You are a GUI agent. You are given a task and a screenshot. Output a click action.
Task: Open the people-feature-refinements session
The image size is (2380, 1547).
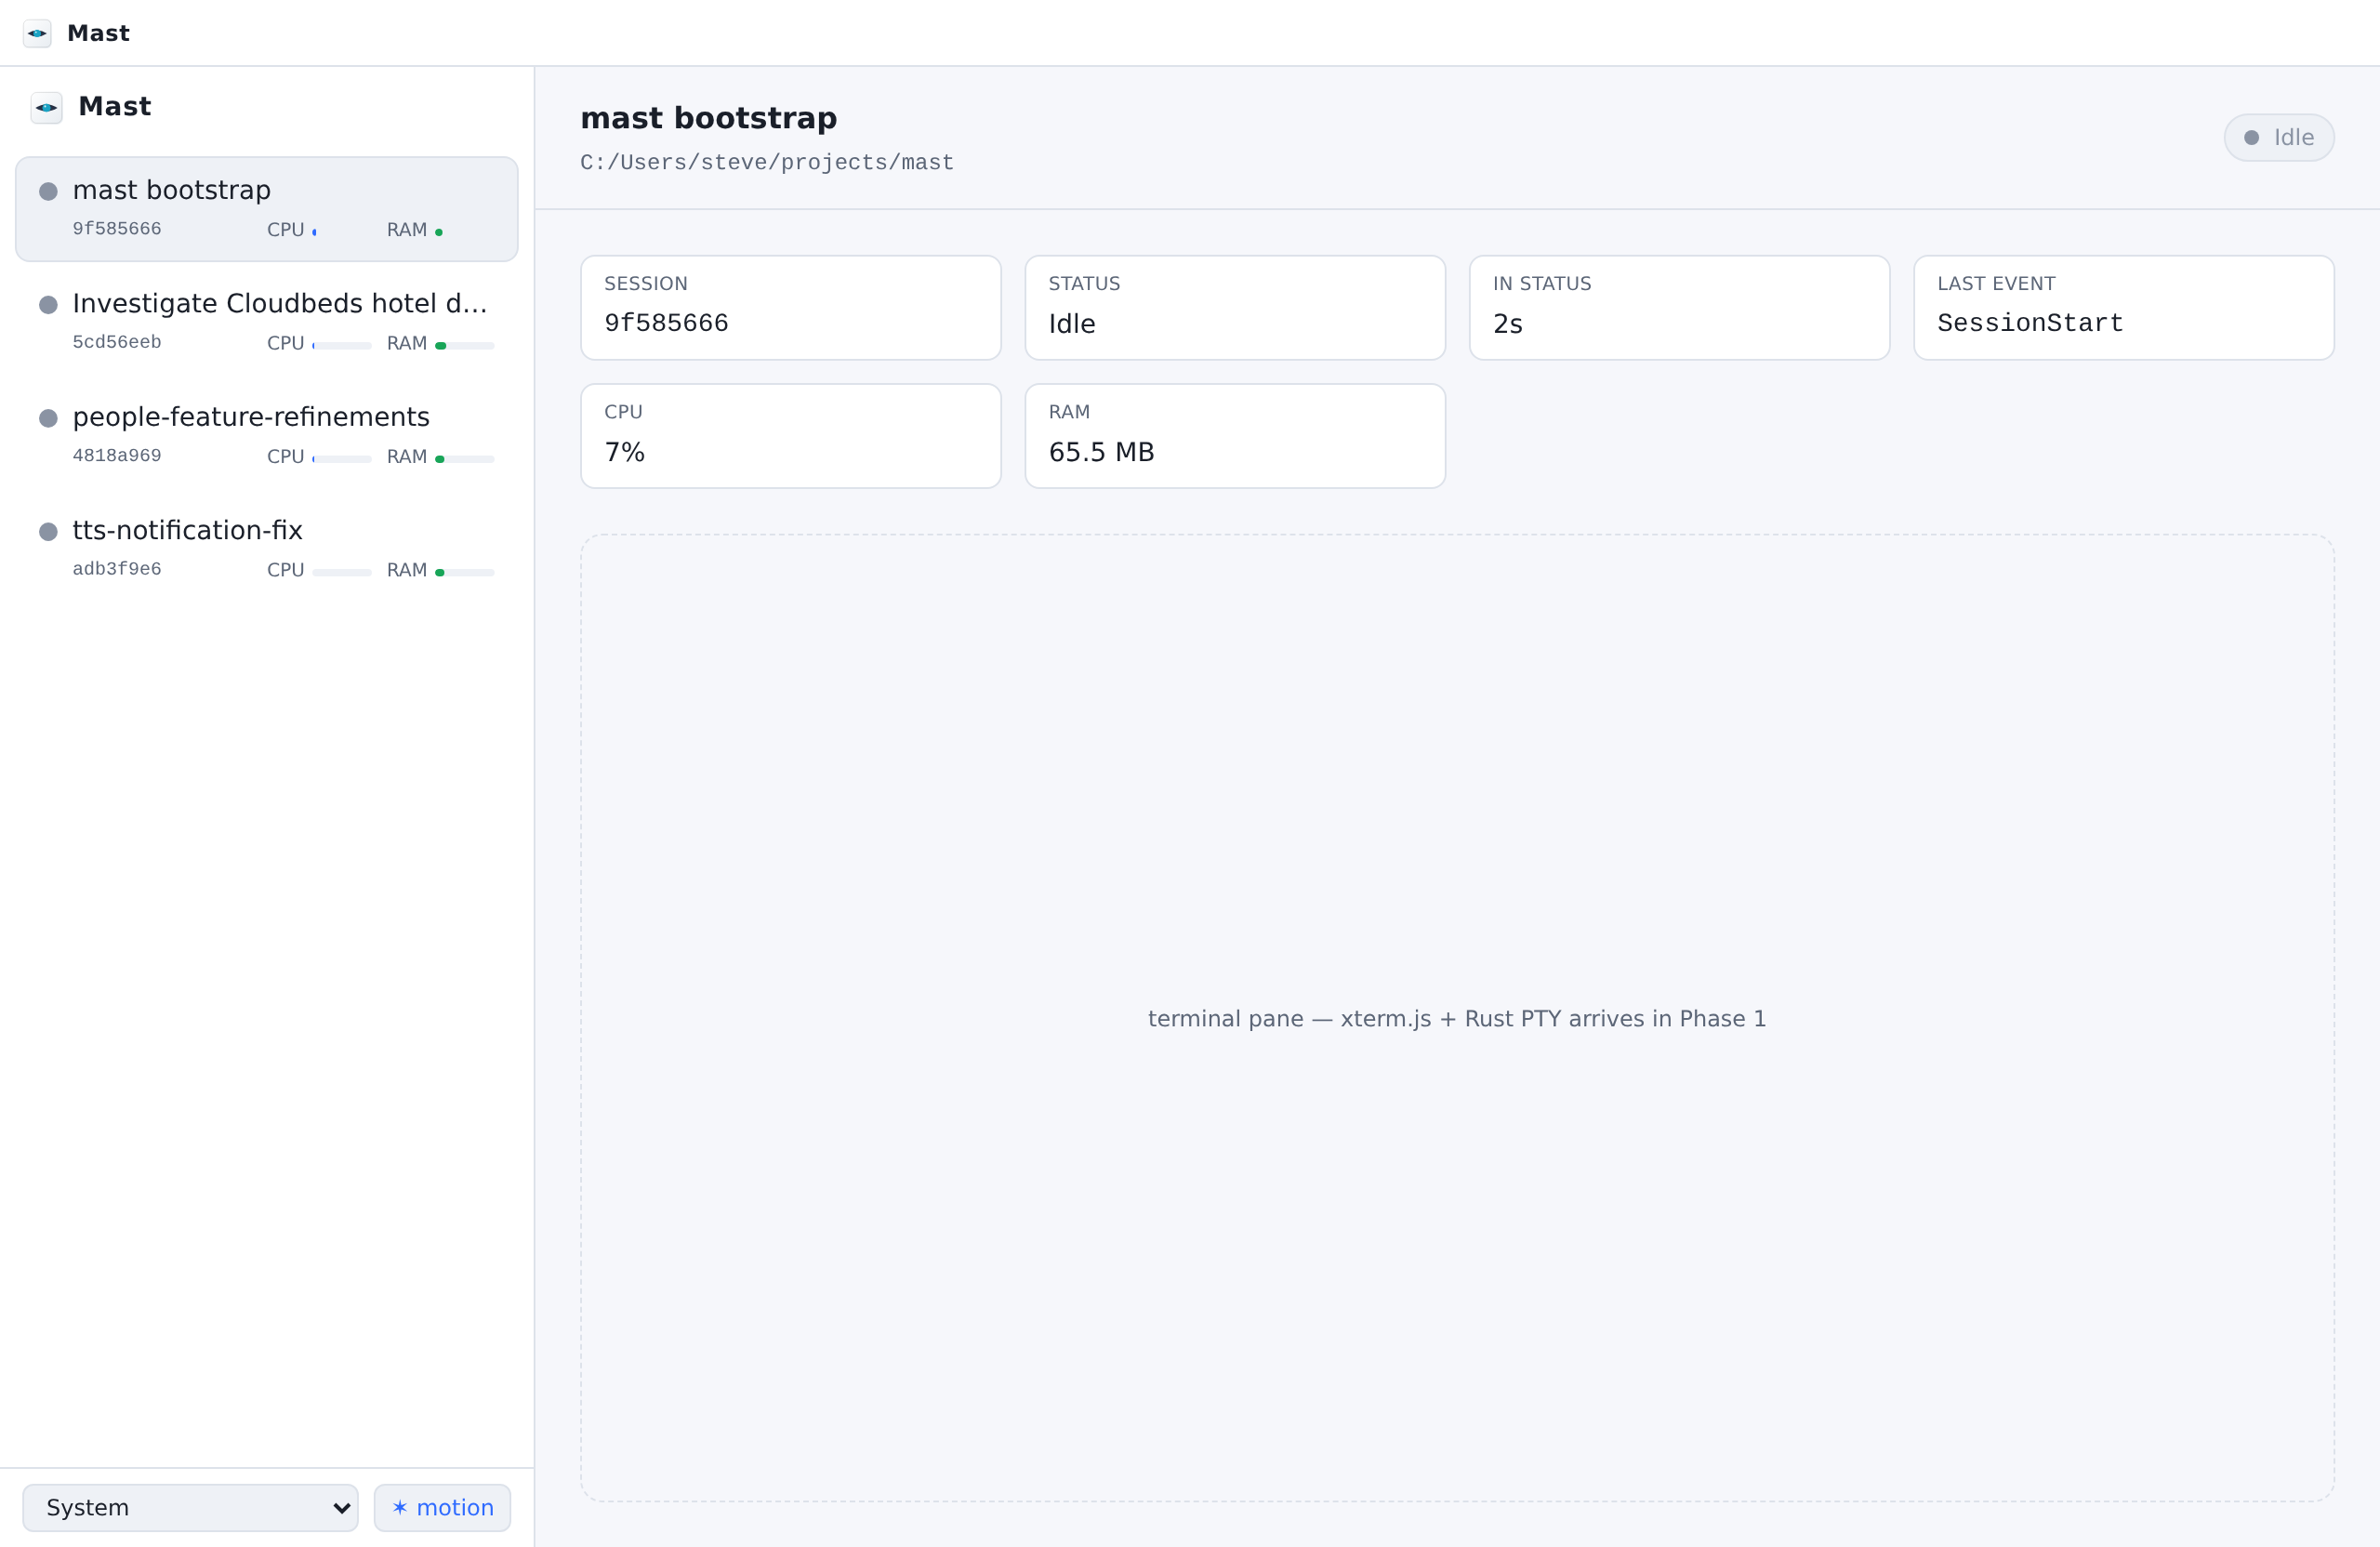[266, 435]
